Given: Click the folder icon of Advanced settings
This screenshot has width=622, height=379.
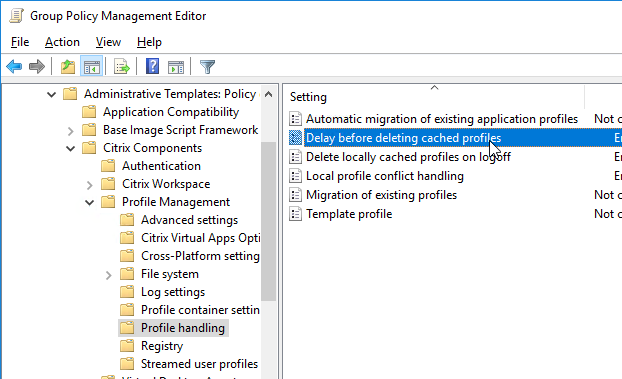Looking at the screenshot, I should 127,220.
